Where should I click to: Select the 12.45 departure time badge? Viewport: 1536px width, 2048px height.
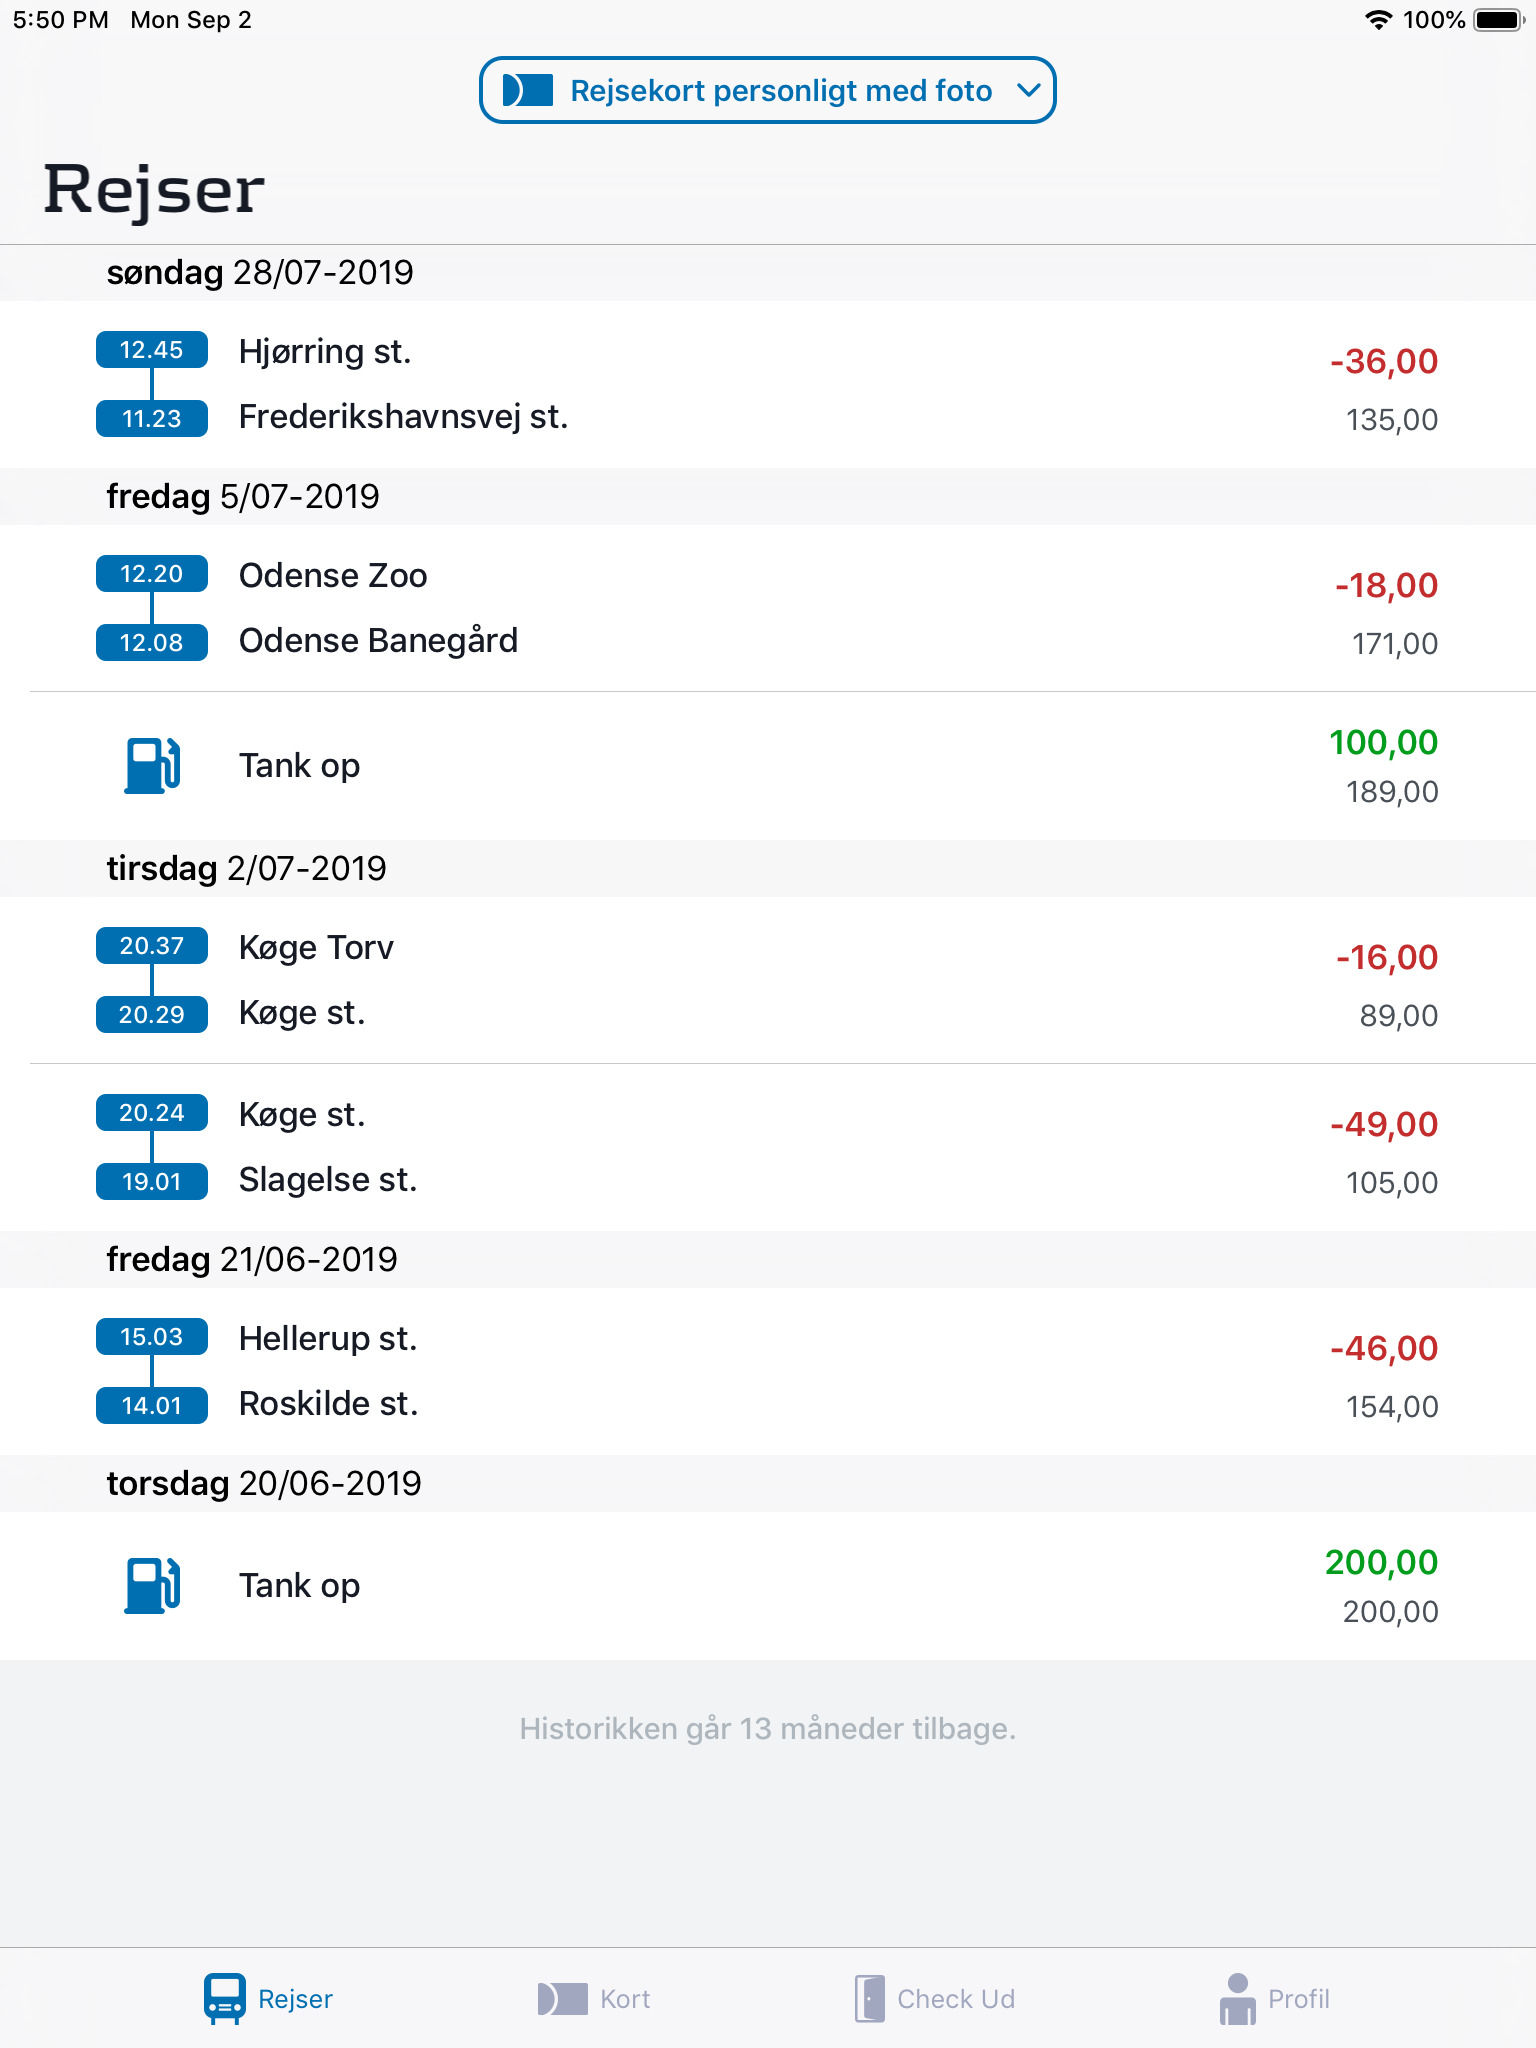pos(151,349)
